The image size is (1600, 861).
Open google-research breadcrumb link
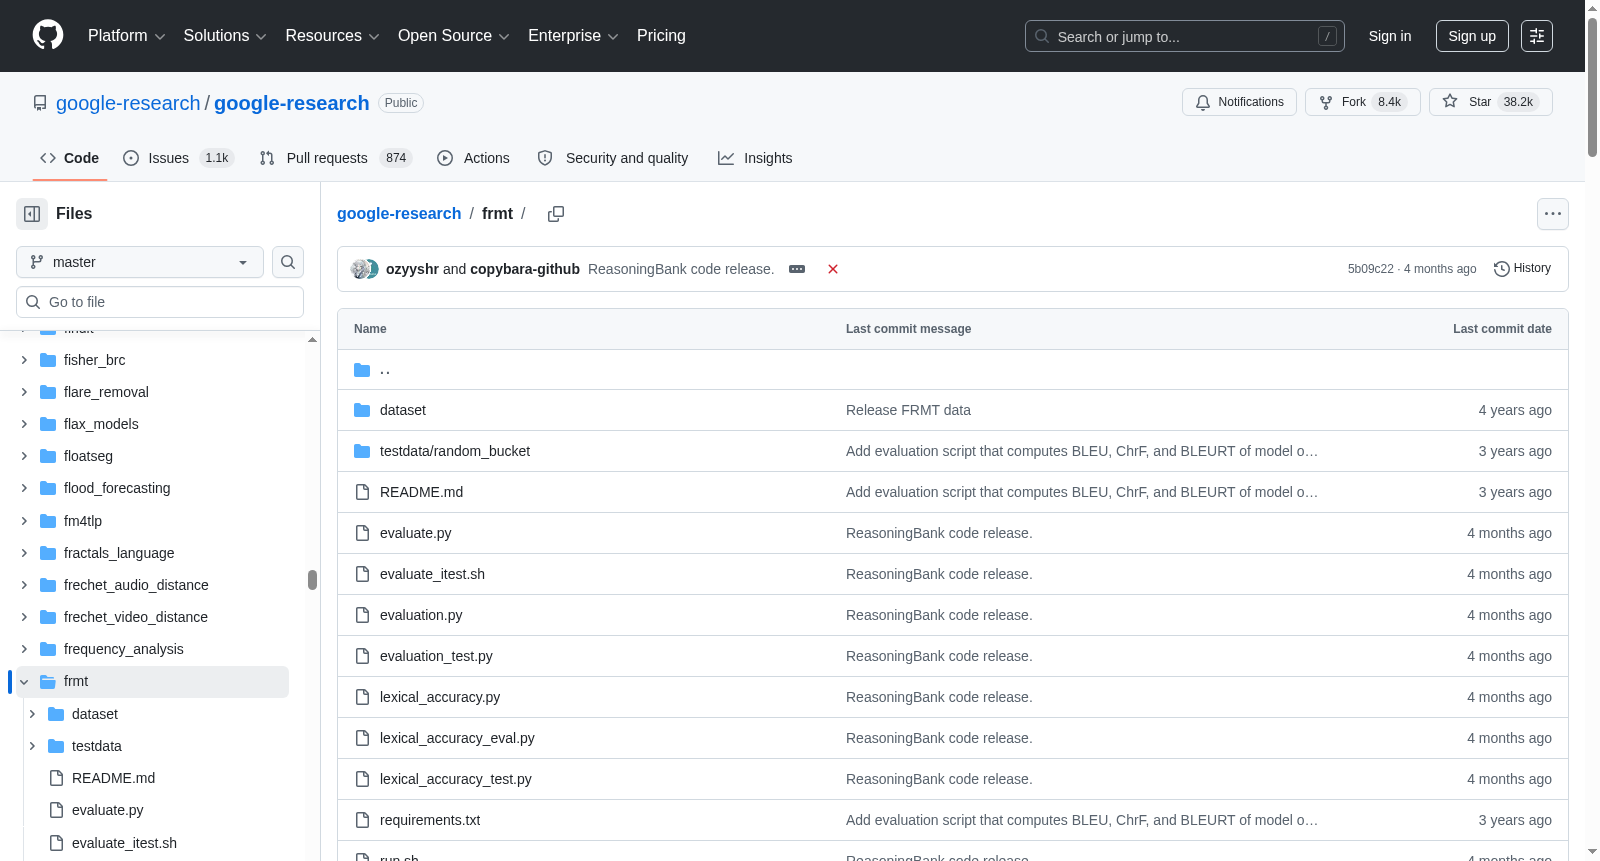399,214
